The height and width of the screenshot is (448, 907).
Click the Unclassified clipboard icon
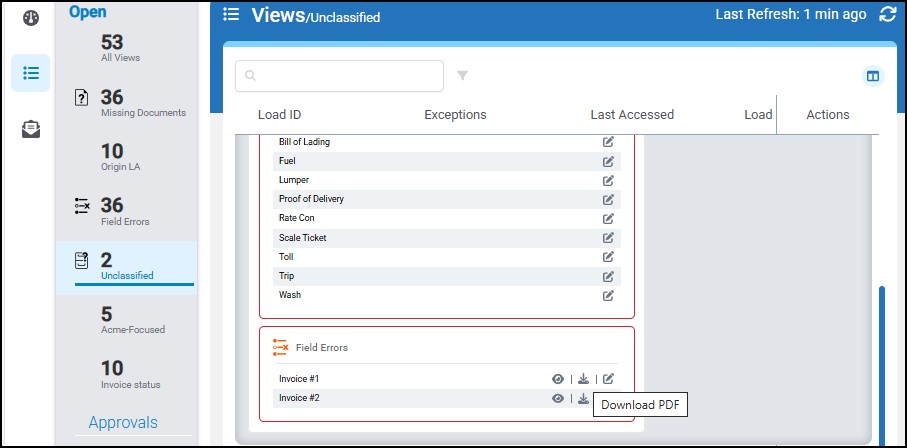click(82, 260)
